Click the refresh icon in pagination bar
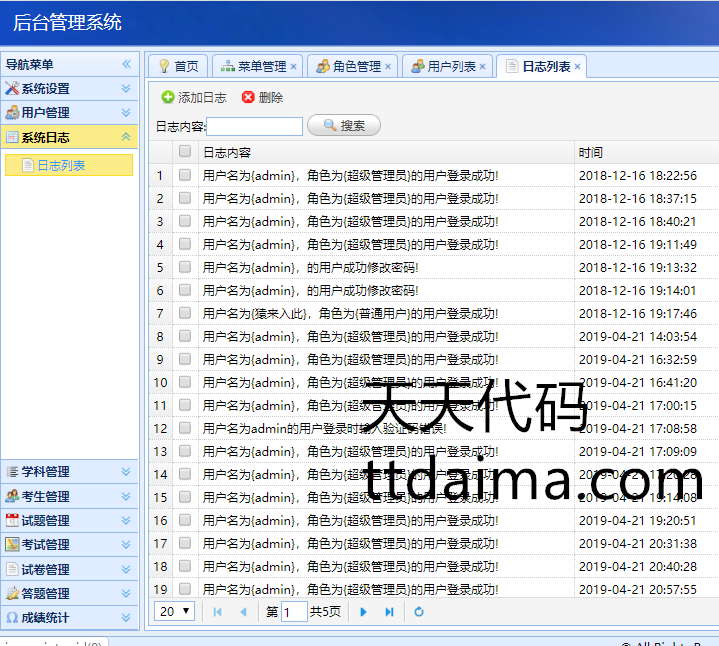 (x=419, y=612)
